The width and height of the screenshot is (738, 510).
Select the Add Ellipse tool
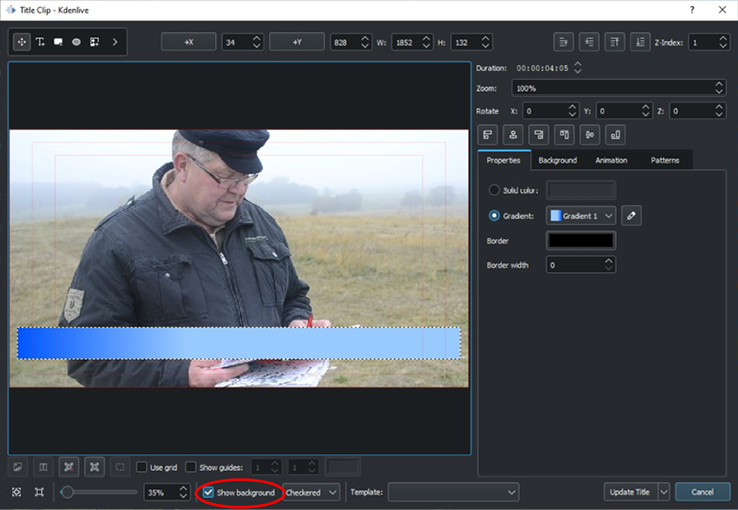coord(76,42)
